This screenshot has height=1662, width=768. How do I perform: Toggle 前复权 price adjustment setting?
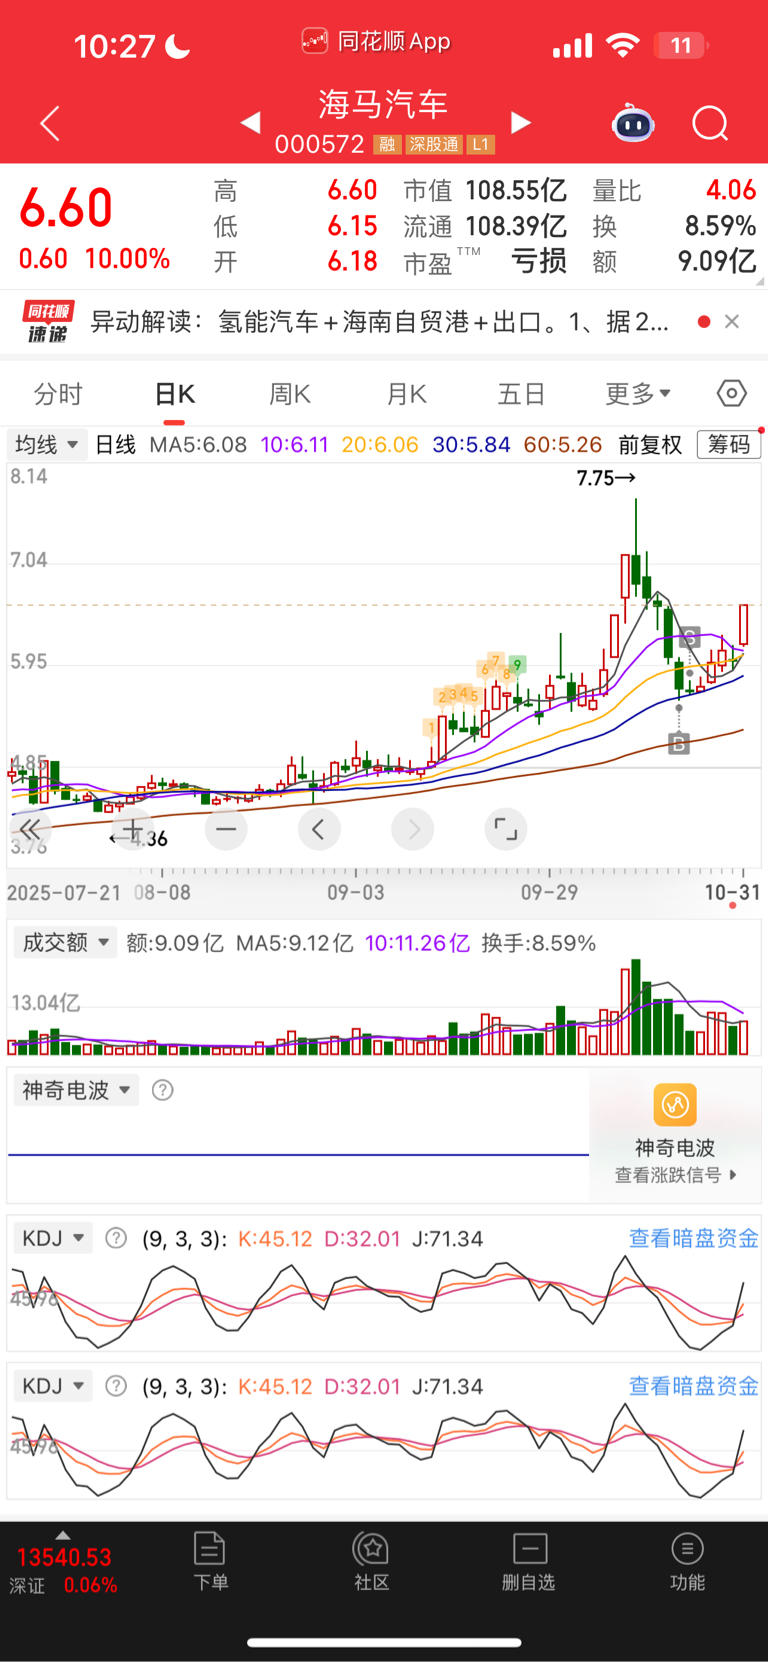tap(650, 444)
